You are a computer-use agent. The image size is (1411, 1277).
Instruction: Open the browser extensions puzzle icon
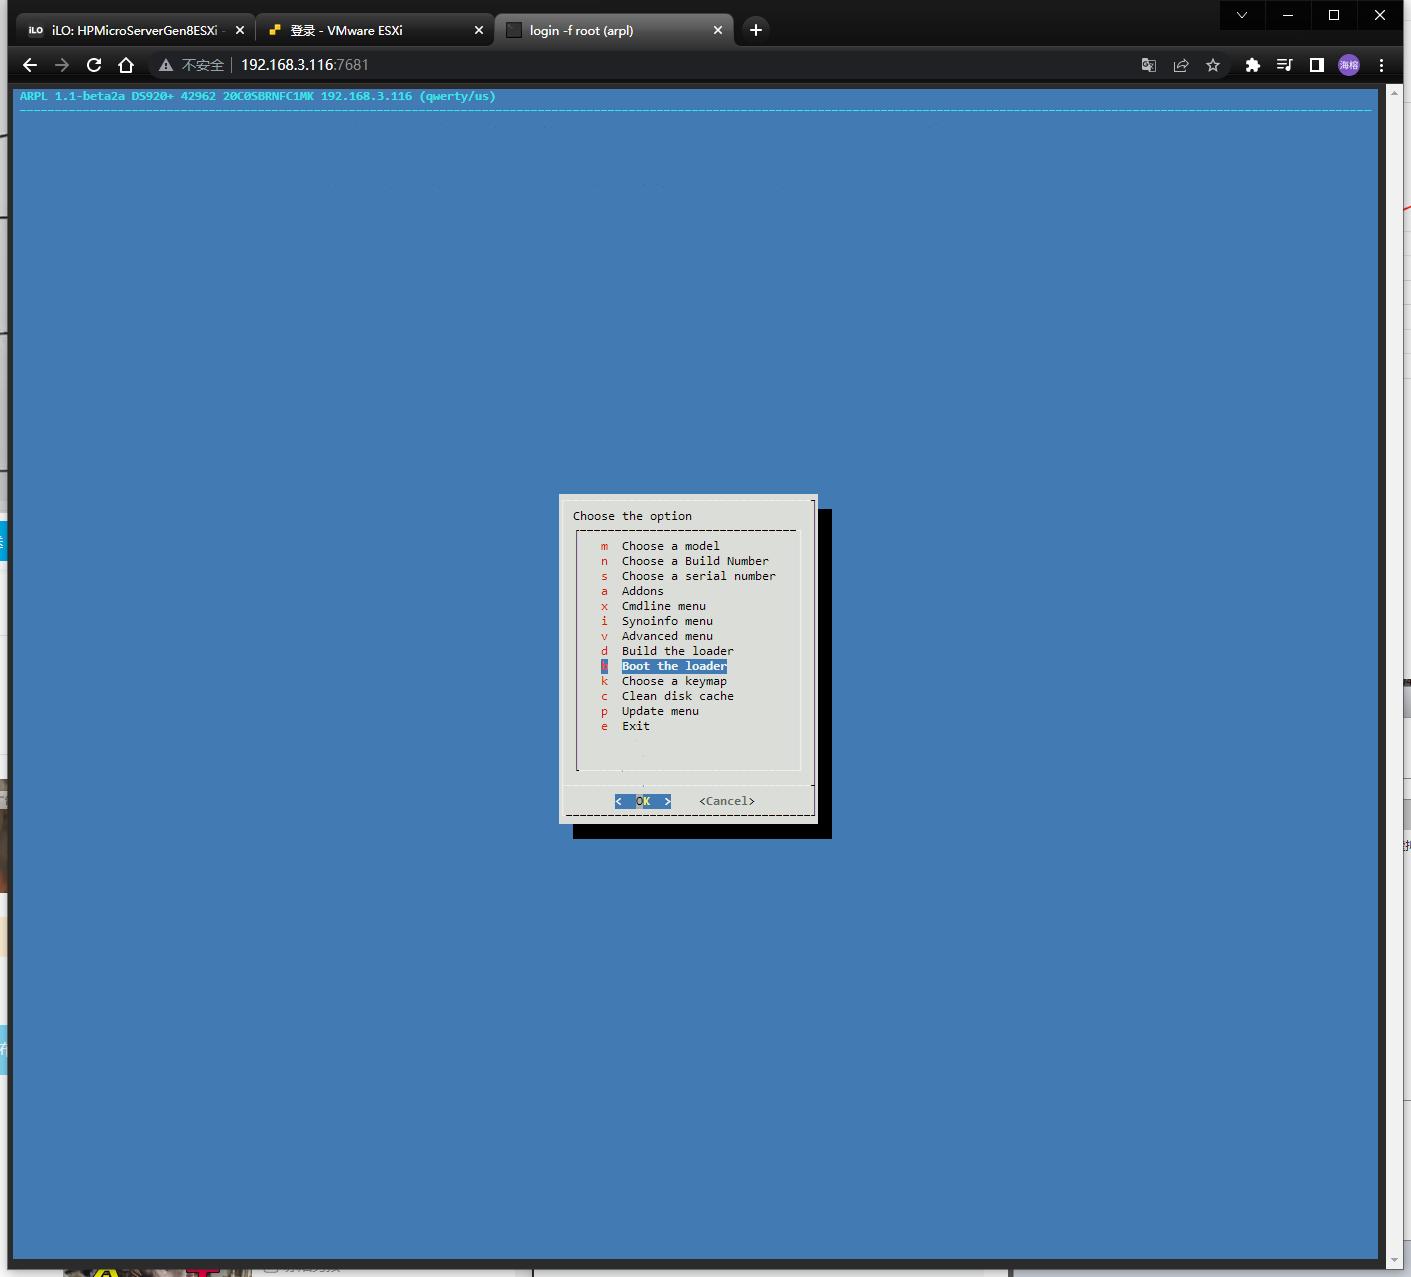[1252, 65]
